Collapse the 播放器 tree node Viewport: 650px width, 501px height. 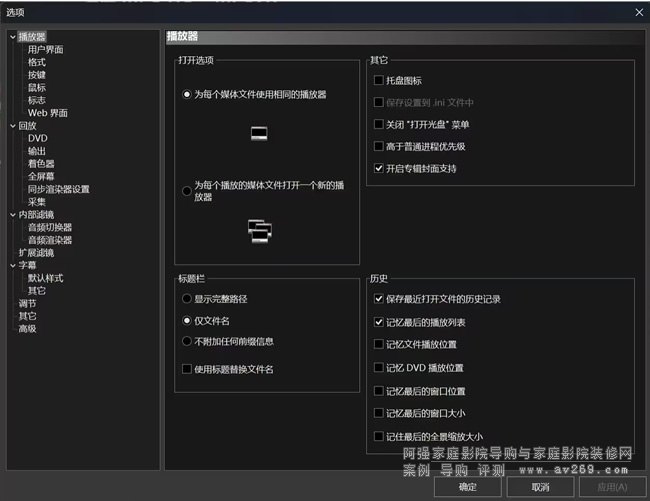12,37
